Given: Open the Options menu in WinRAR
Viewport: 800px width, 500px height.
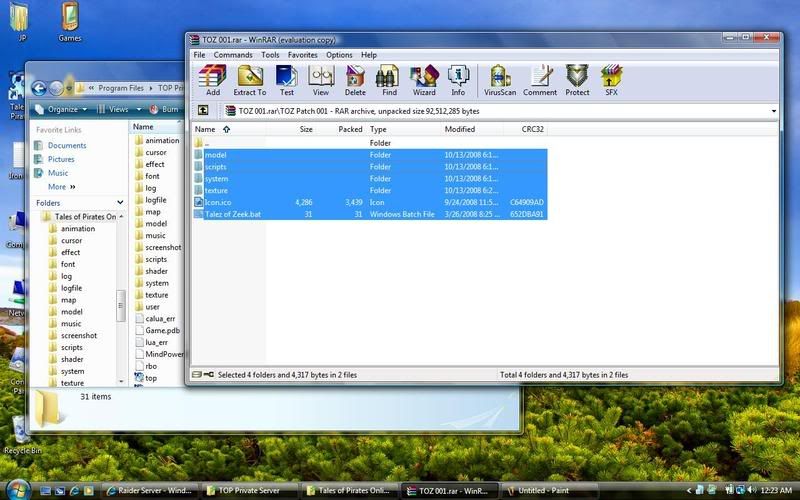Looking at the screenshot, I should (x=339, y=55).
